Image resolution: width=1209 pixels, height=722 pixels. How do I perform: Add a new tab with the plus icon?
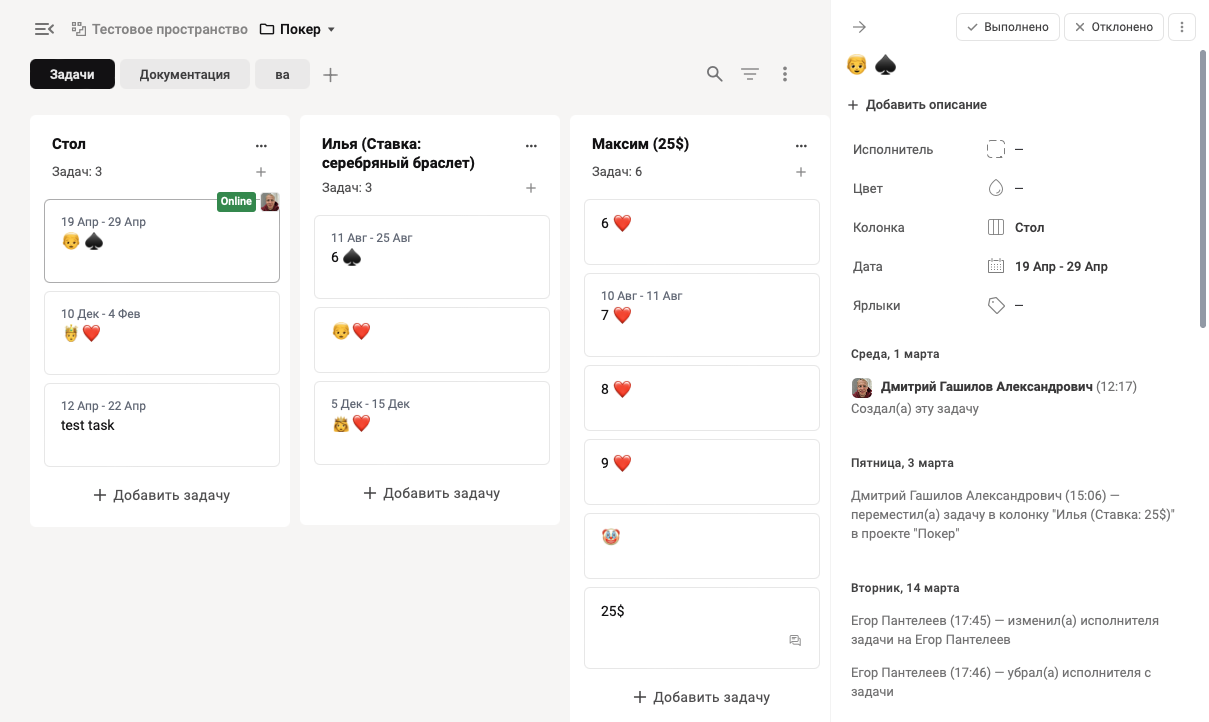point(331,75)
